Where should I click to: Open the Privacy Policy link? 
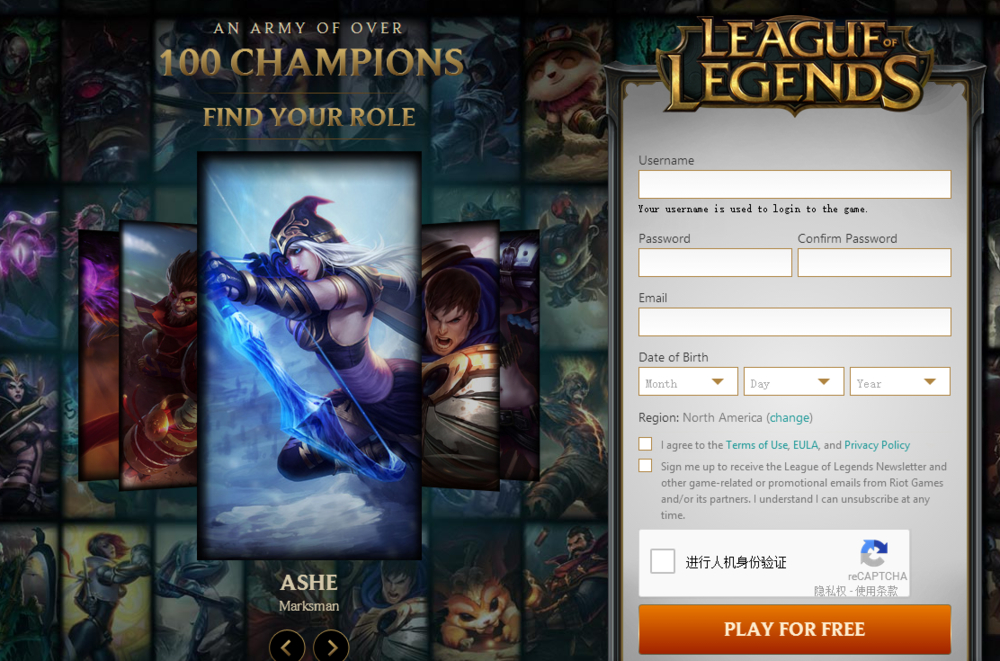[x=877, y=445]
